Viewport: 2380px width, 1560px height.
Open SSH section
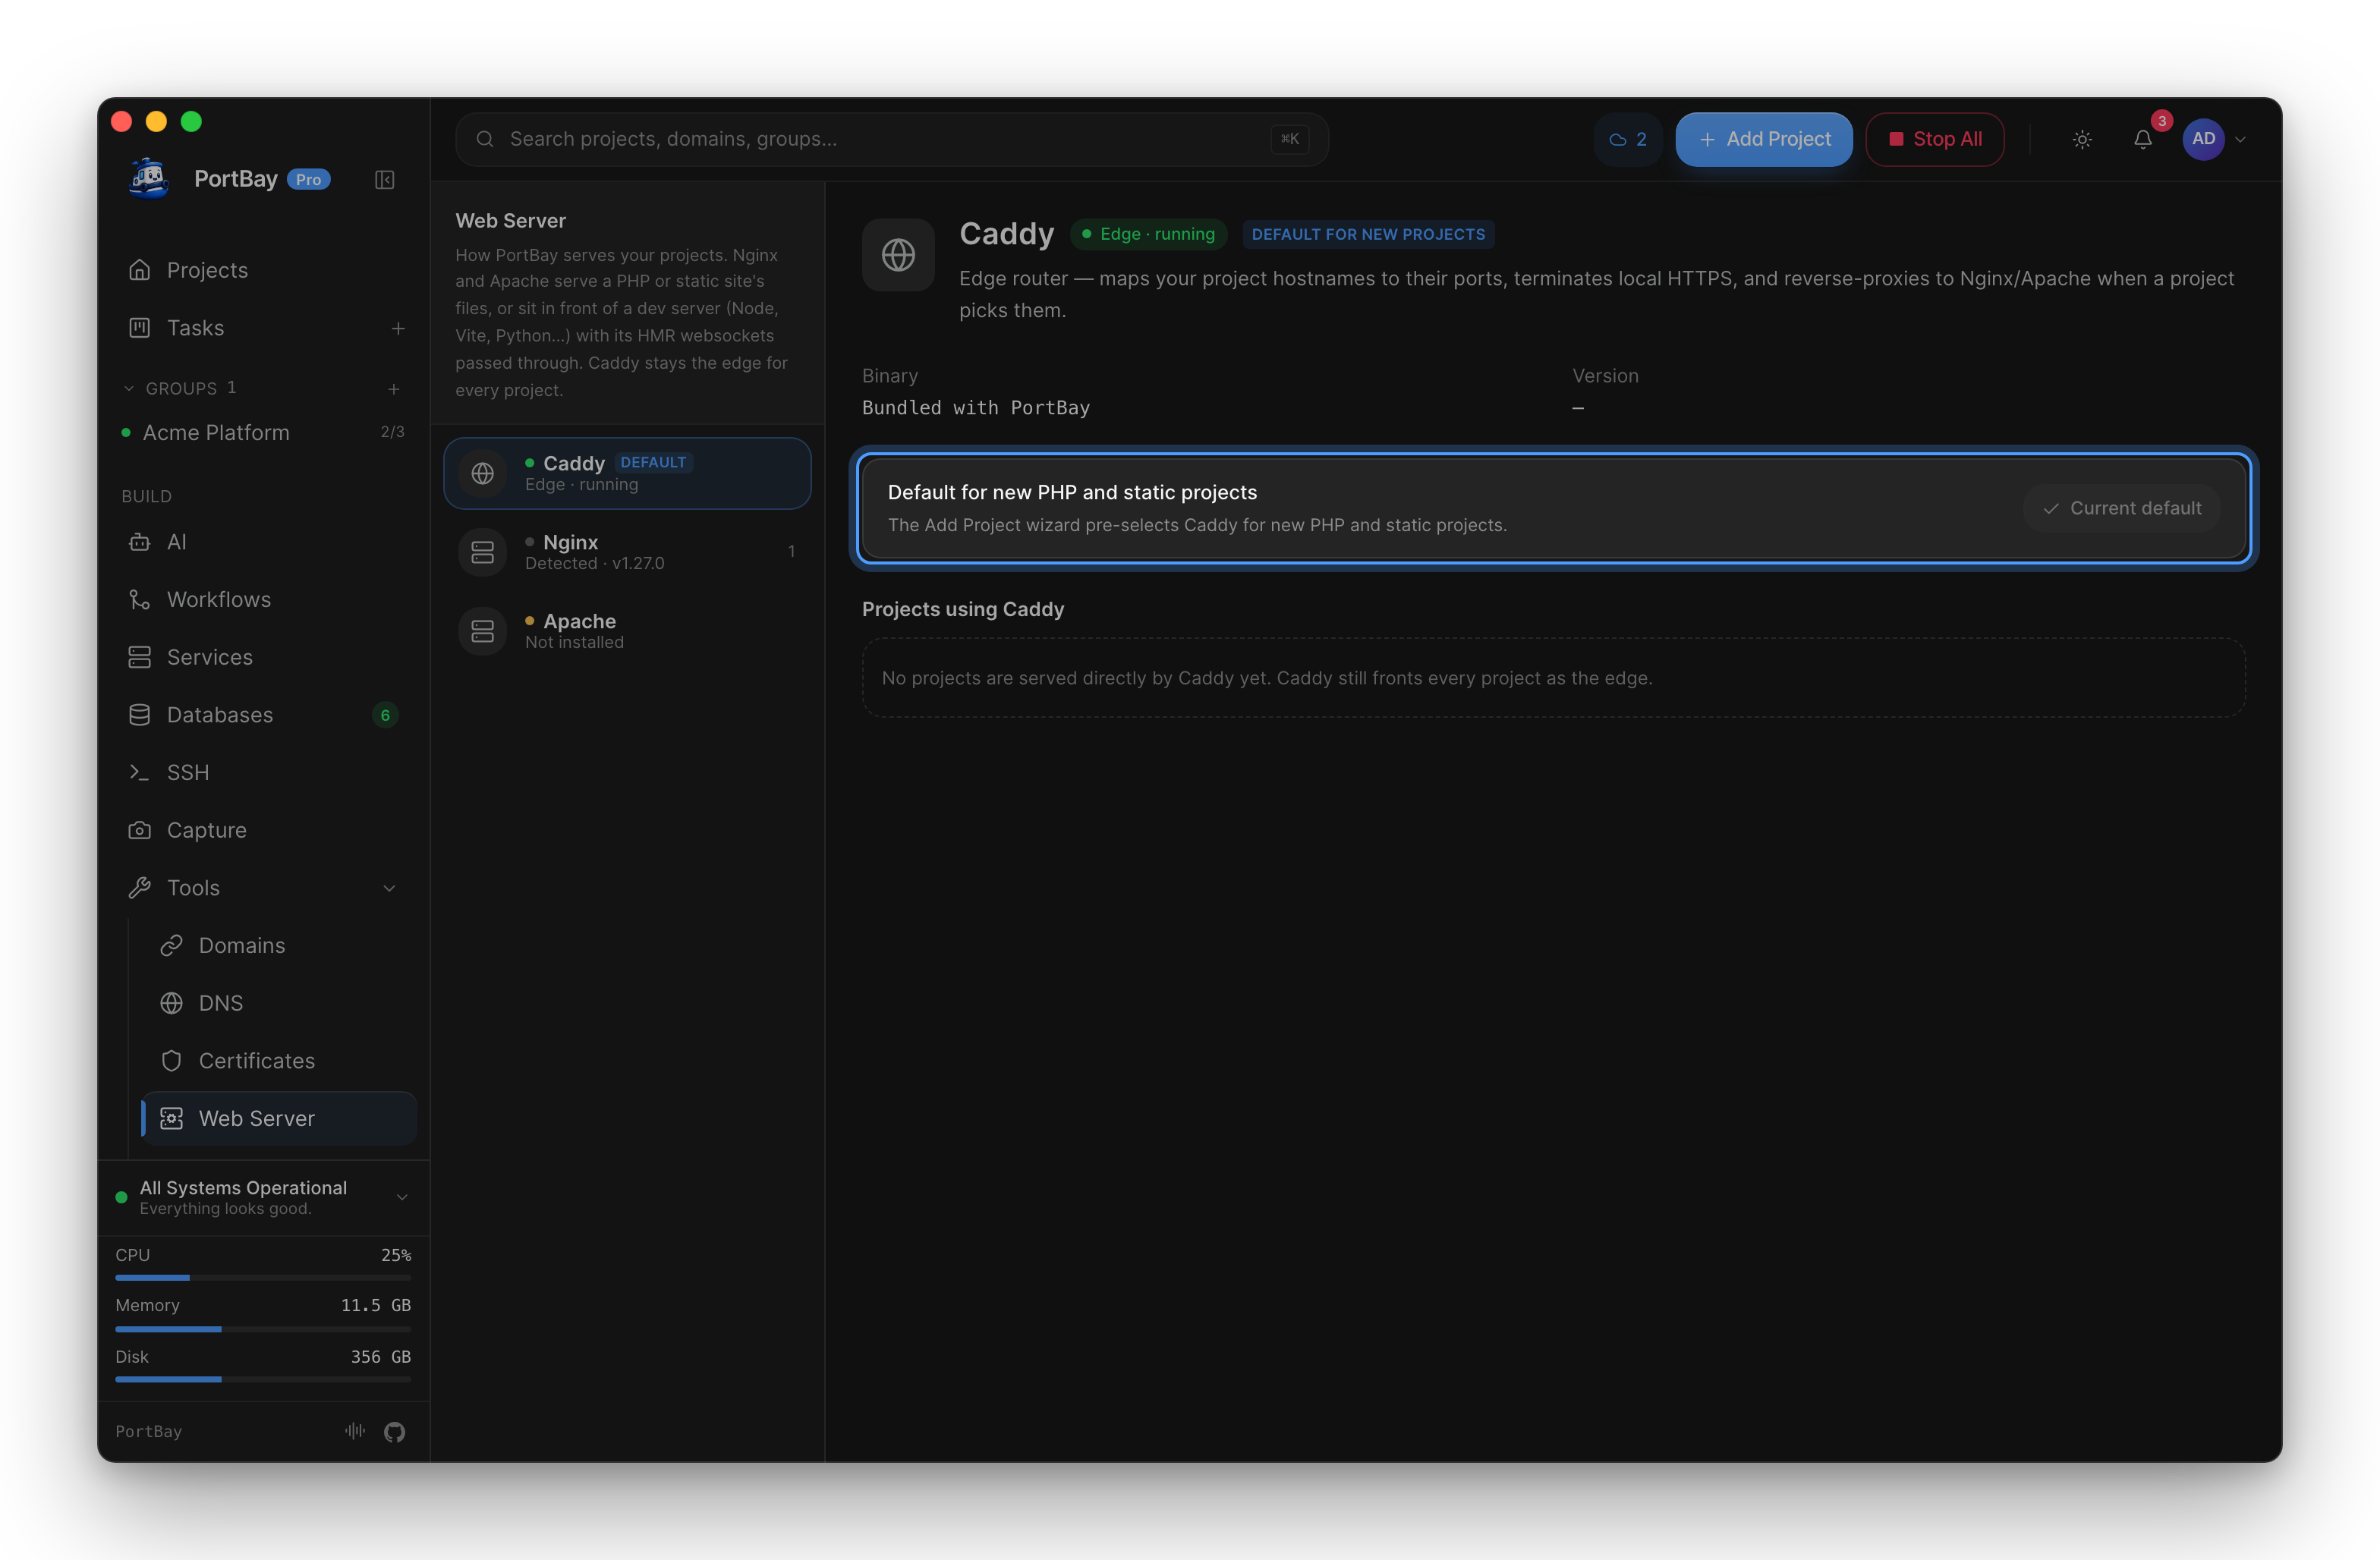point(264,773)
